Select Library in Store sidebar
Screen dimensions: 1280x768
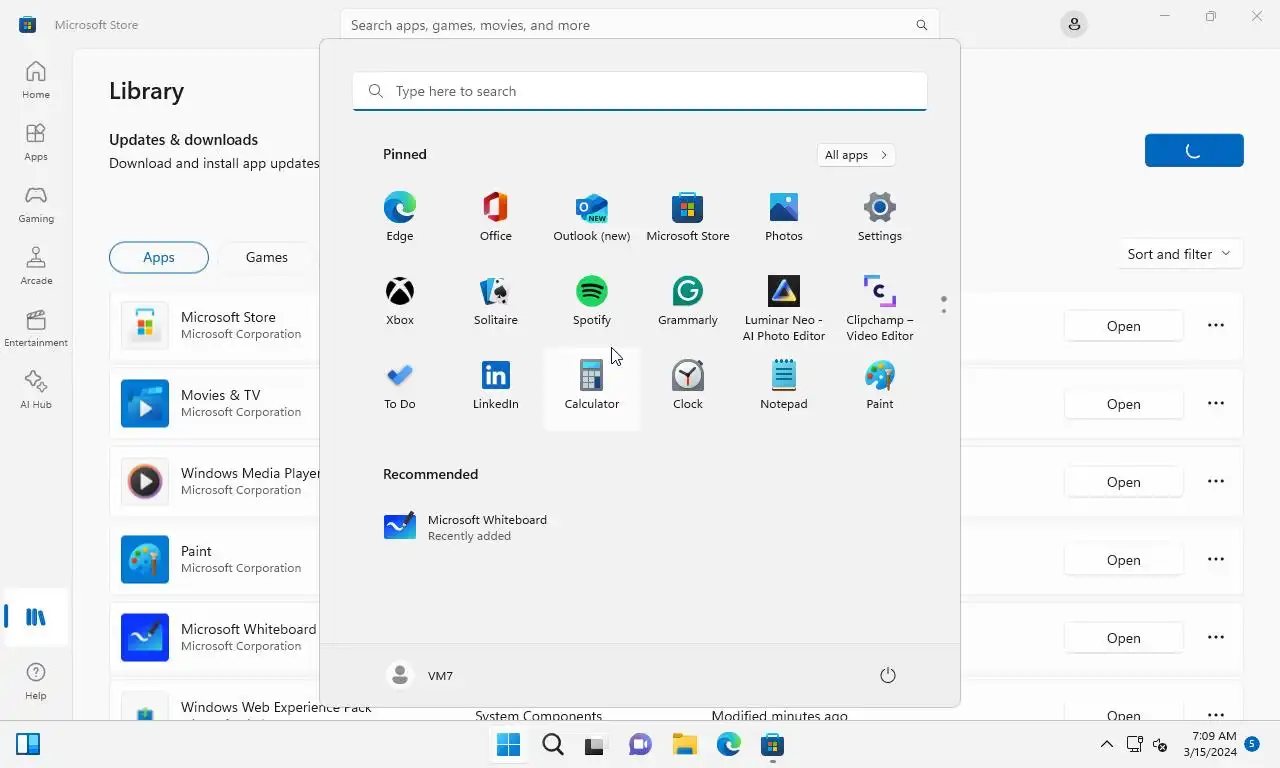(36, 617)
